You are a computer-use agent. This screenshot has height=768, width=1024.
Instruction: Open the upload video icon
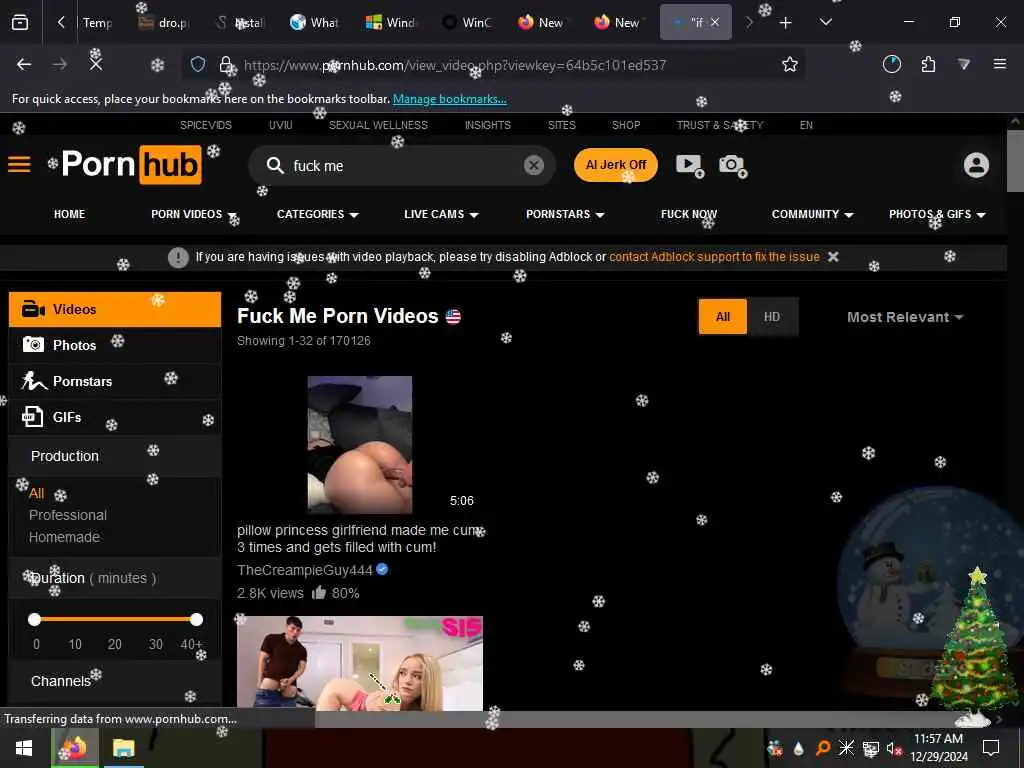pyautogui.click(x=690, y=165)
